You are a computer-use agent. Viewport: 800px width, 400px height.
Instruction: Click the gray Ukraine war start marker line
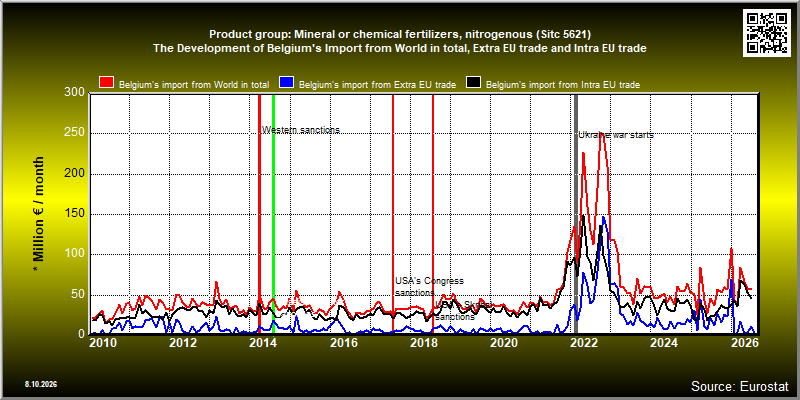pos(576,214)
